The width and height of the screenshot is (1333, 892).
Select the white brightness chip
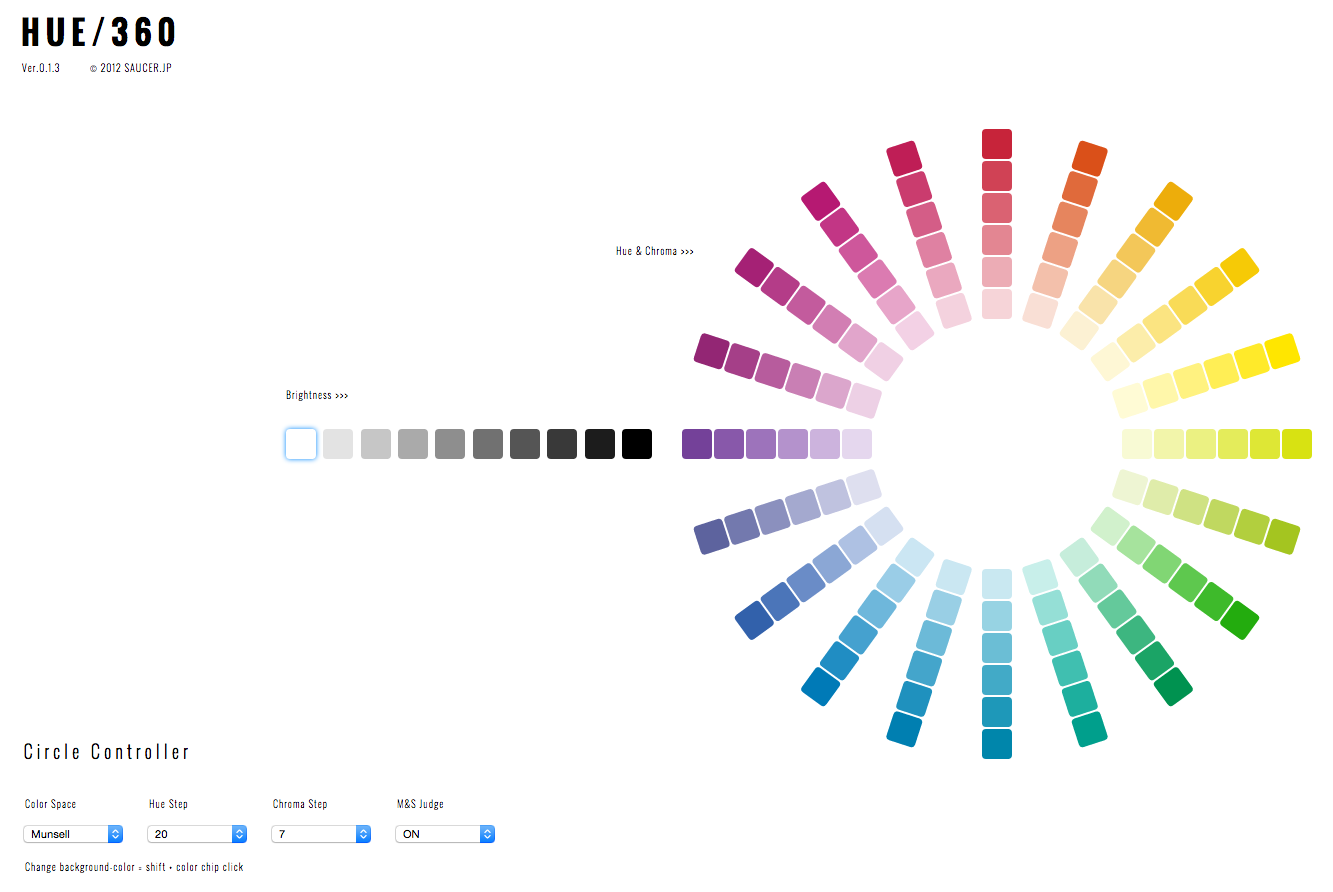click(301, 444)
